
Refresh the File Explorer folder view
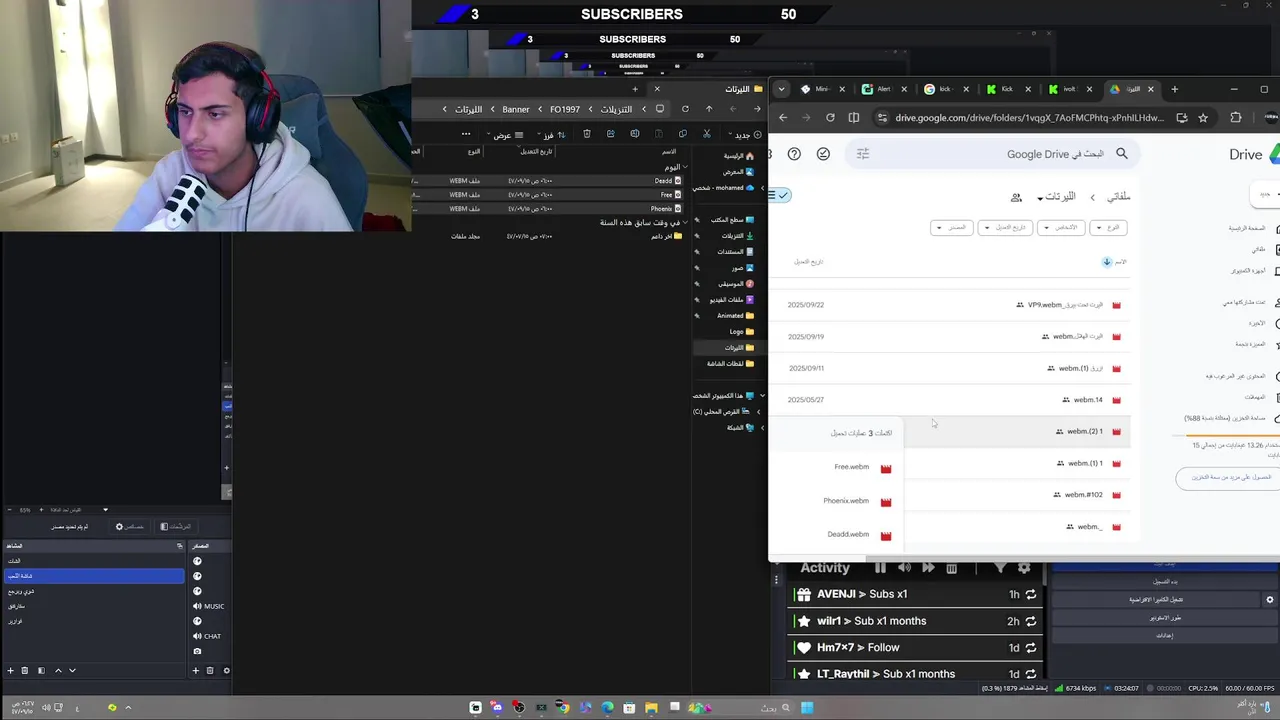tap(685, 109)
